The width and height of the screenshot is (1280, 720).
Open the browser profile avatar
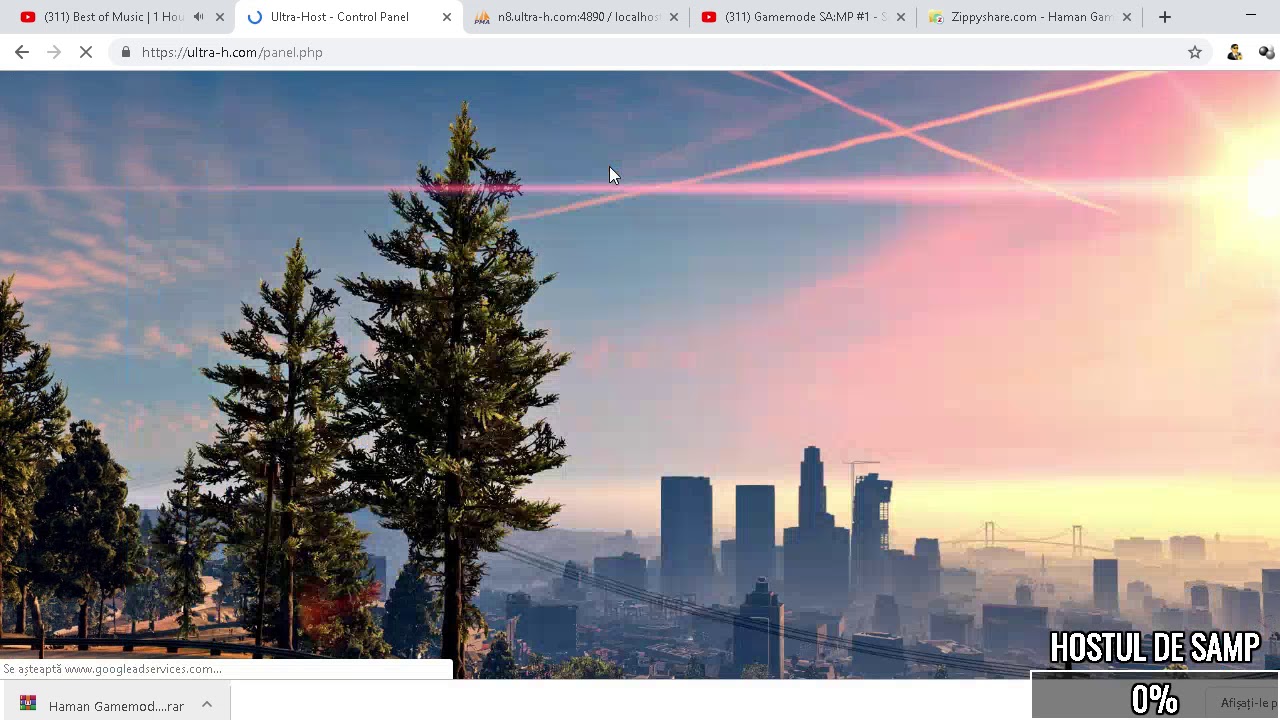tap(1235, 52)
